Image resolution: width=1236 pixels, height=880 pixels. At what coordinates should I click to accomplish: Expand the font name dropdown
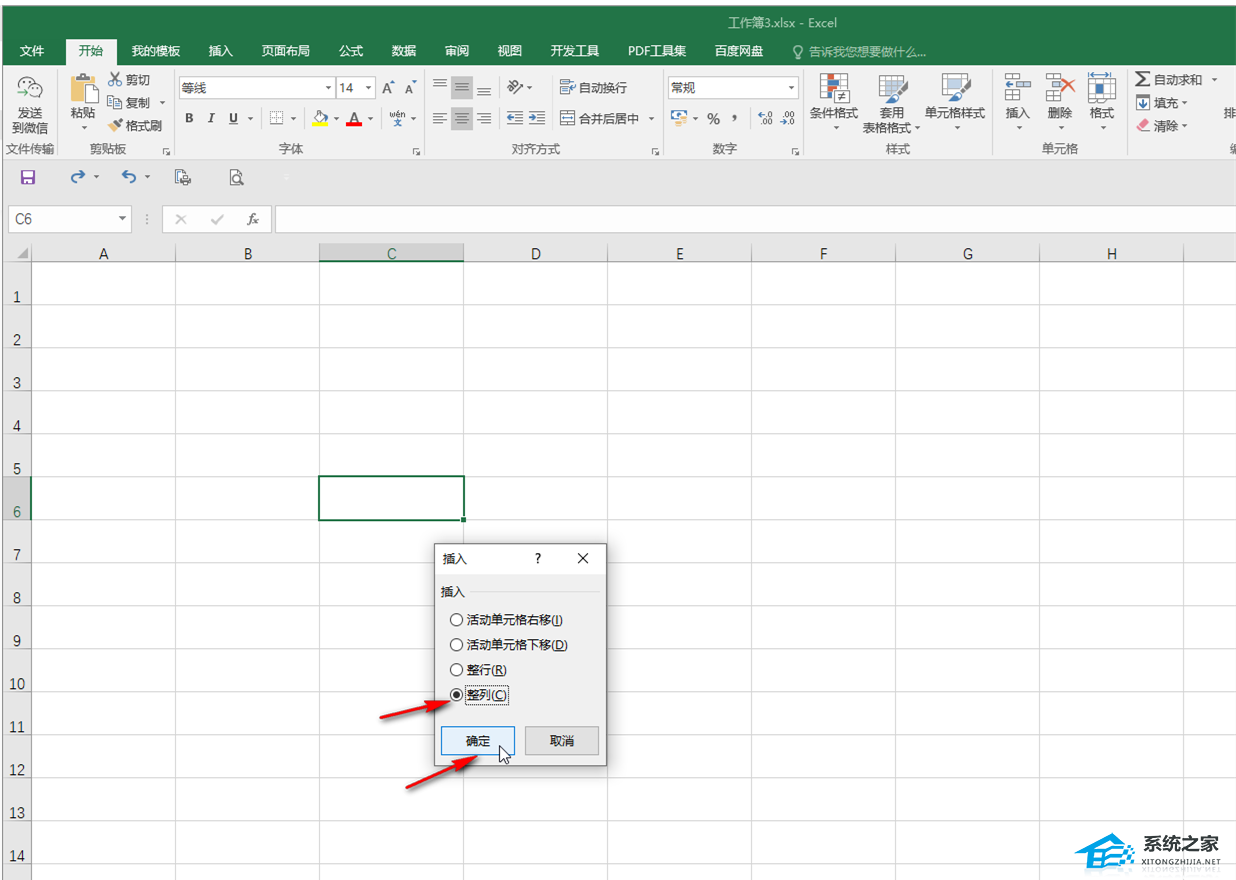(327, 88)
